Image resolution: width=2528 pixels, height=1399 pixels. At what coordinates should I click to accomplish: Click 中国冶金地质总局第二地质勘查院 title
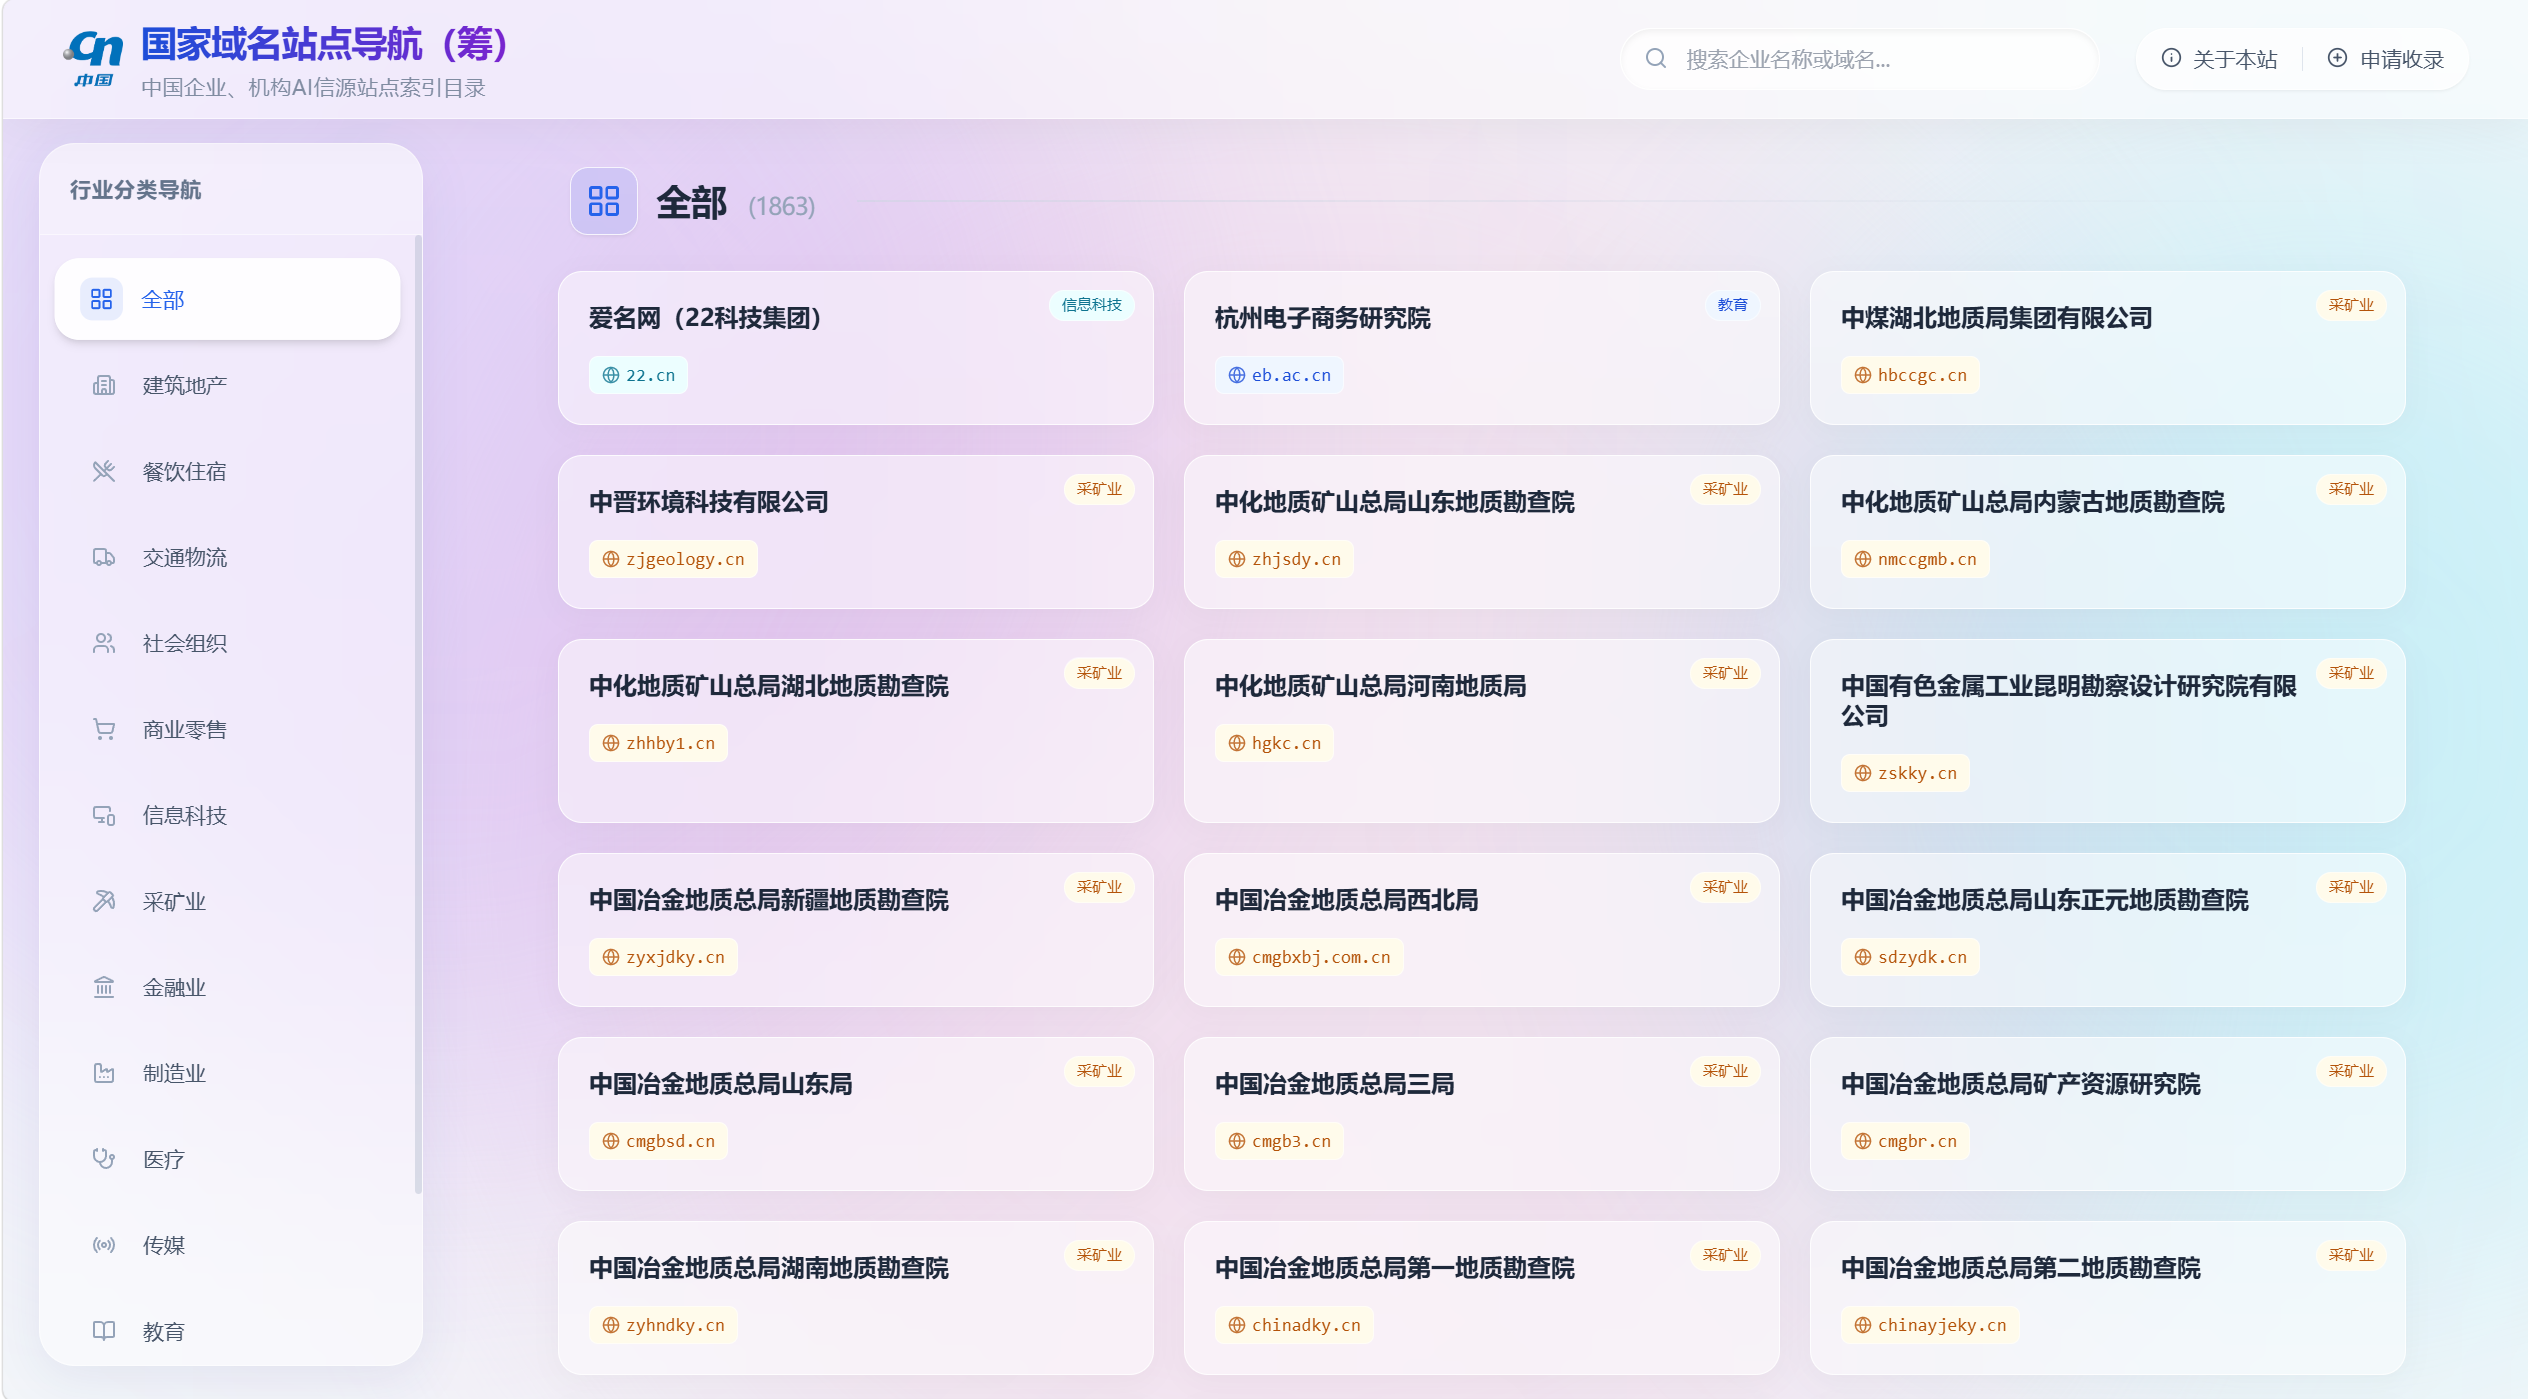(x=2020, y=1268)
